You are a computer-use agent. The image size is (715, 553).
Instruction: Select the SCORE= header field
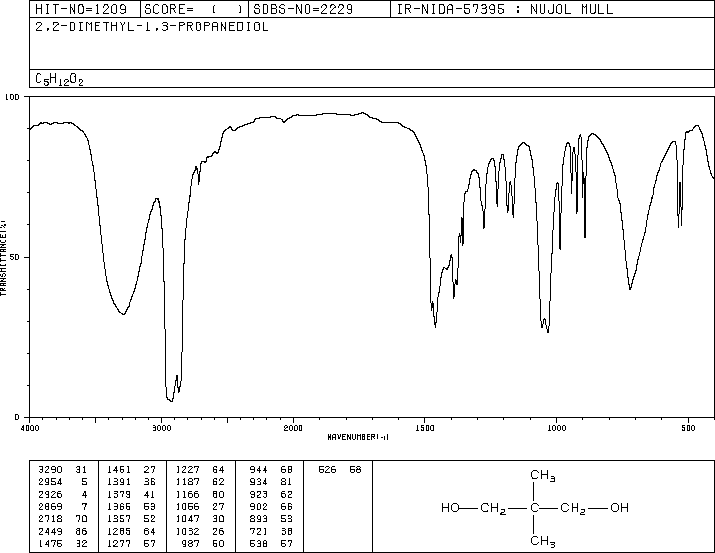pyautogui.click(x=193, y=9)
